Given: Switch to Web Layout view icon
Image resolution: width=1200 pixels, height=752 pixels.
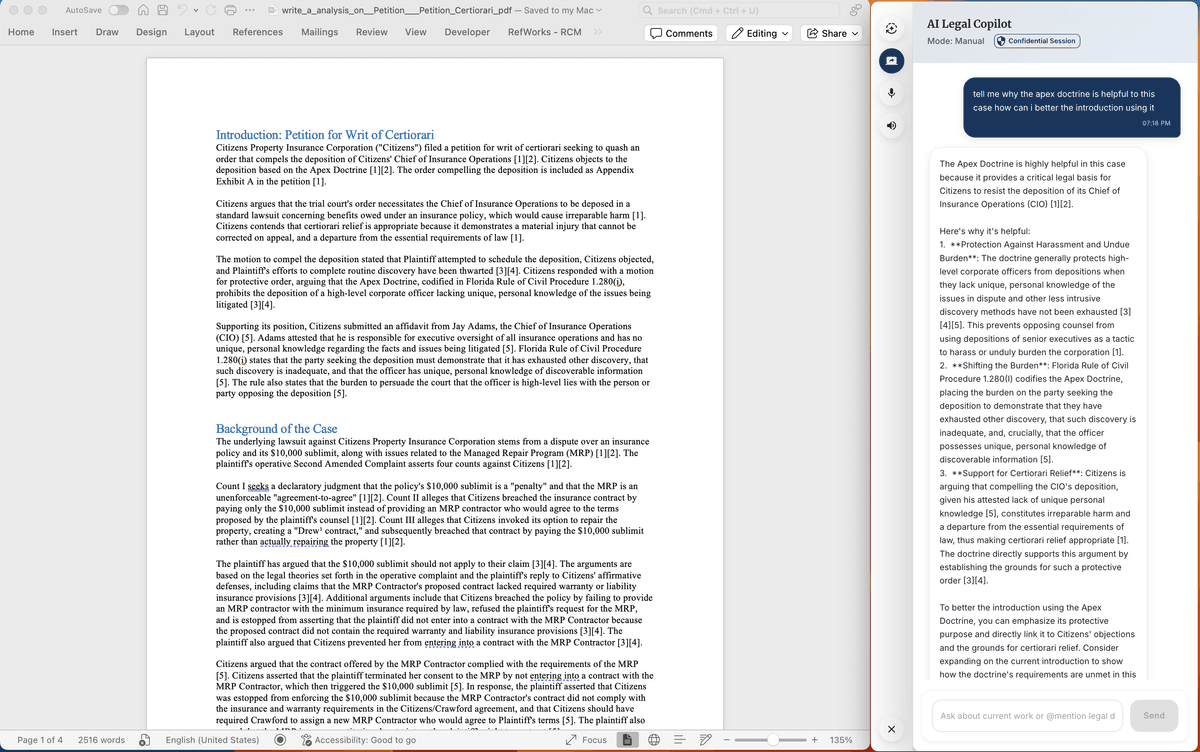Looking at the screenshot, I should click(x=653, y=740).
